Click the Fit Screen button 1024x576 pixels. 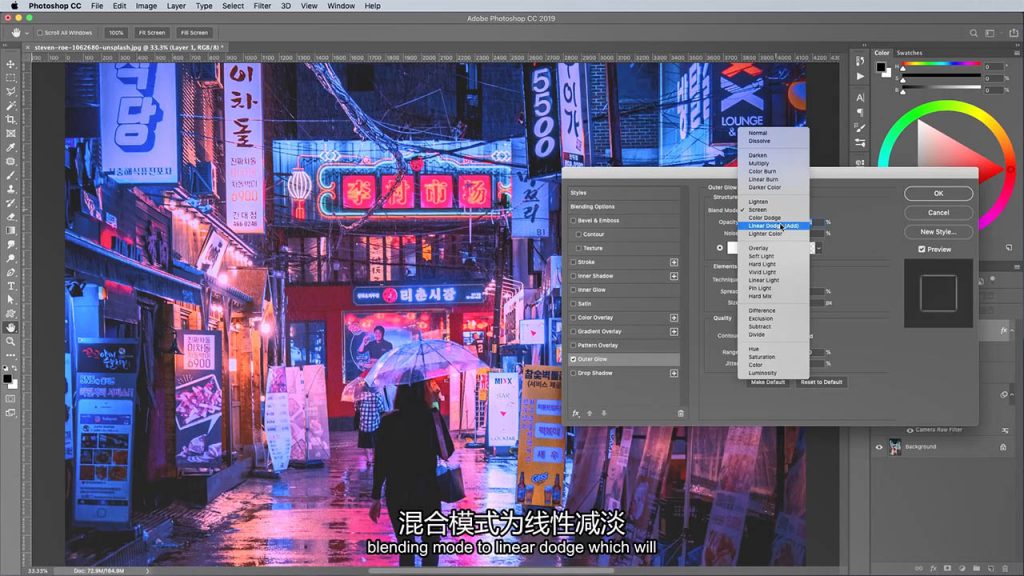[x=152, y=33]
